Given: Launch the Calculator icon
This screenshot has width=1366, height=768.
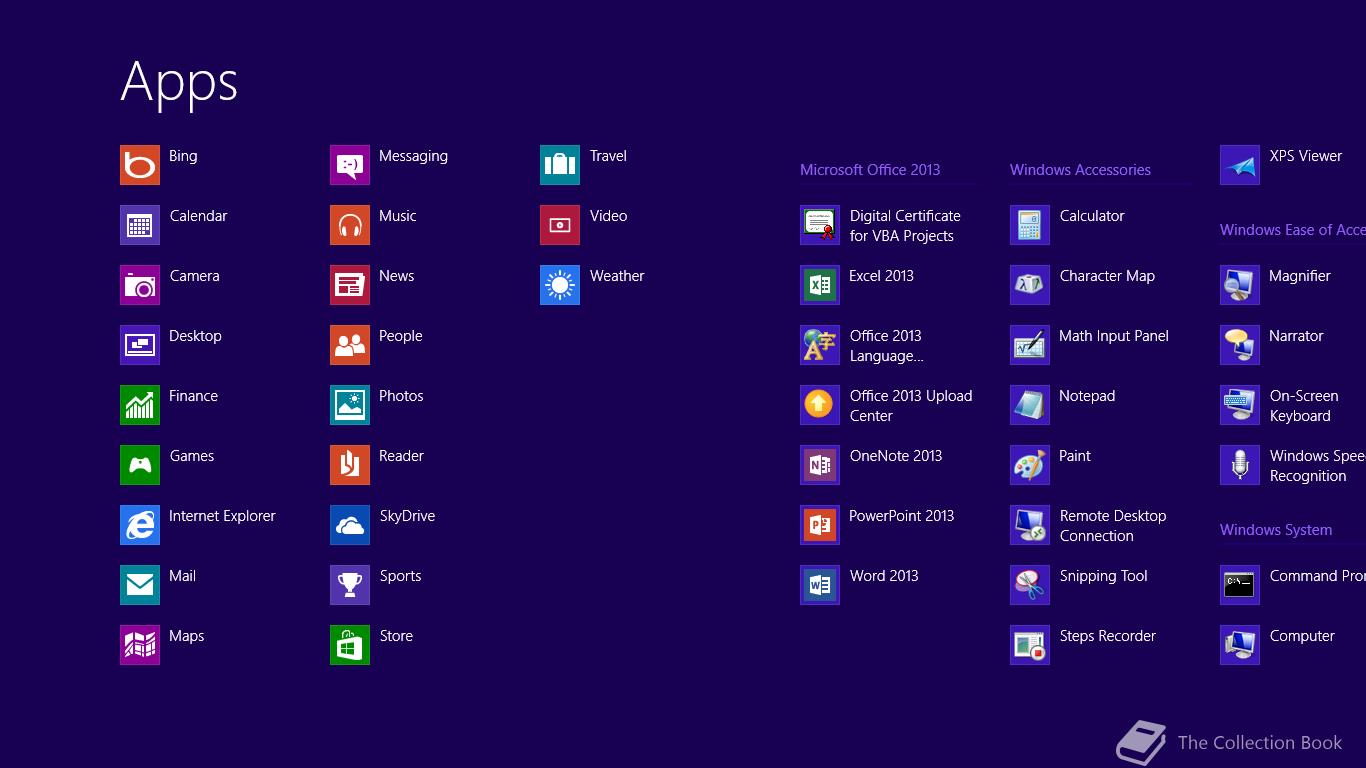Looking at the screenshot, I should [x=1030, y=225].
